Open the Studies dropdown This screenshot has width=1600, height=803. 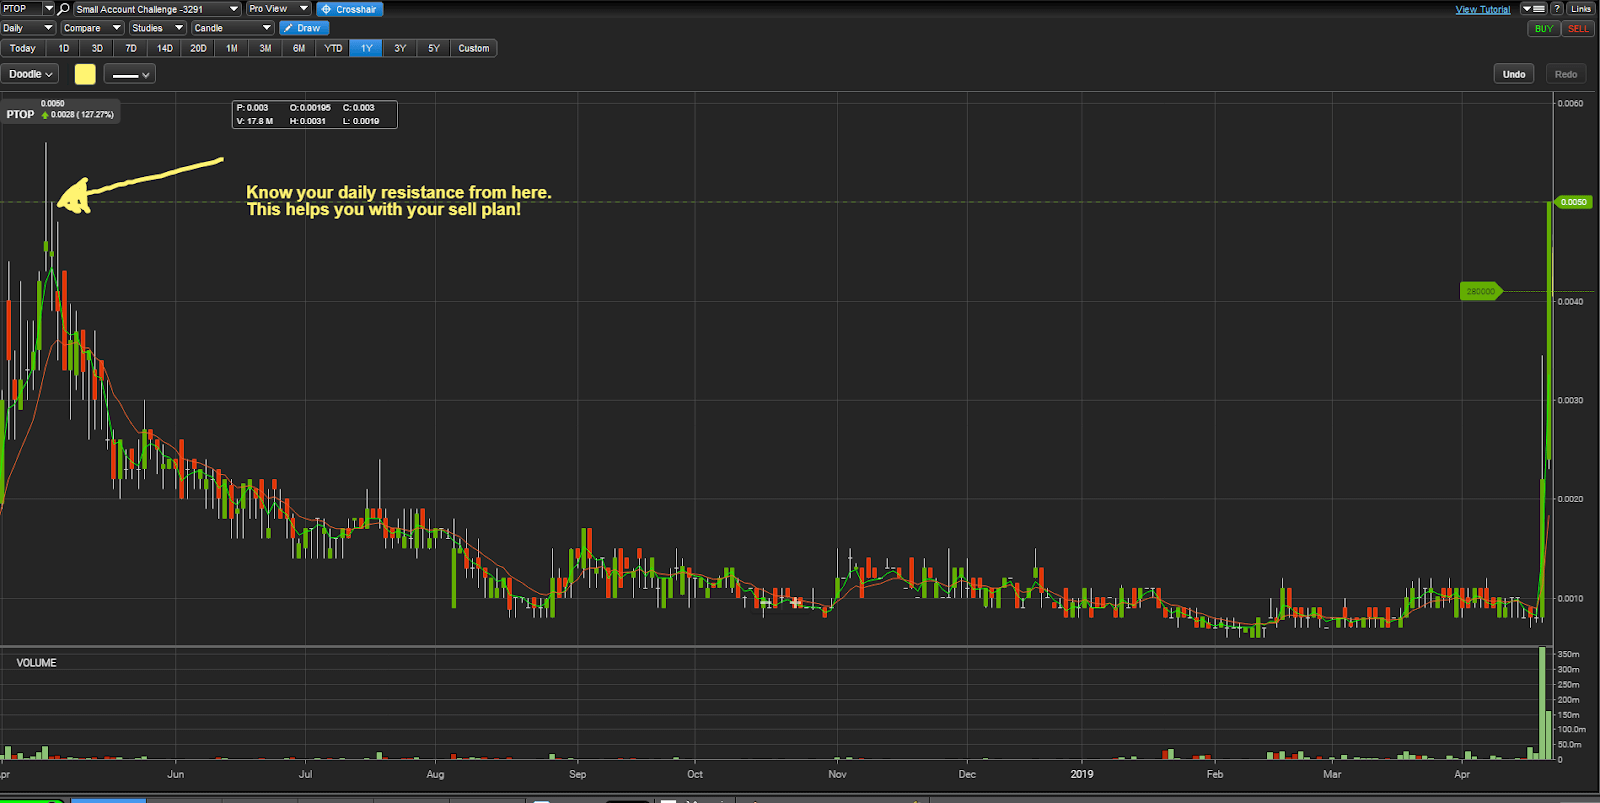(x=157, y=28)
